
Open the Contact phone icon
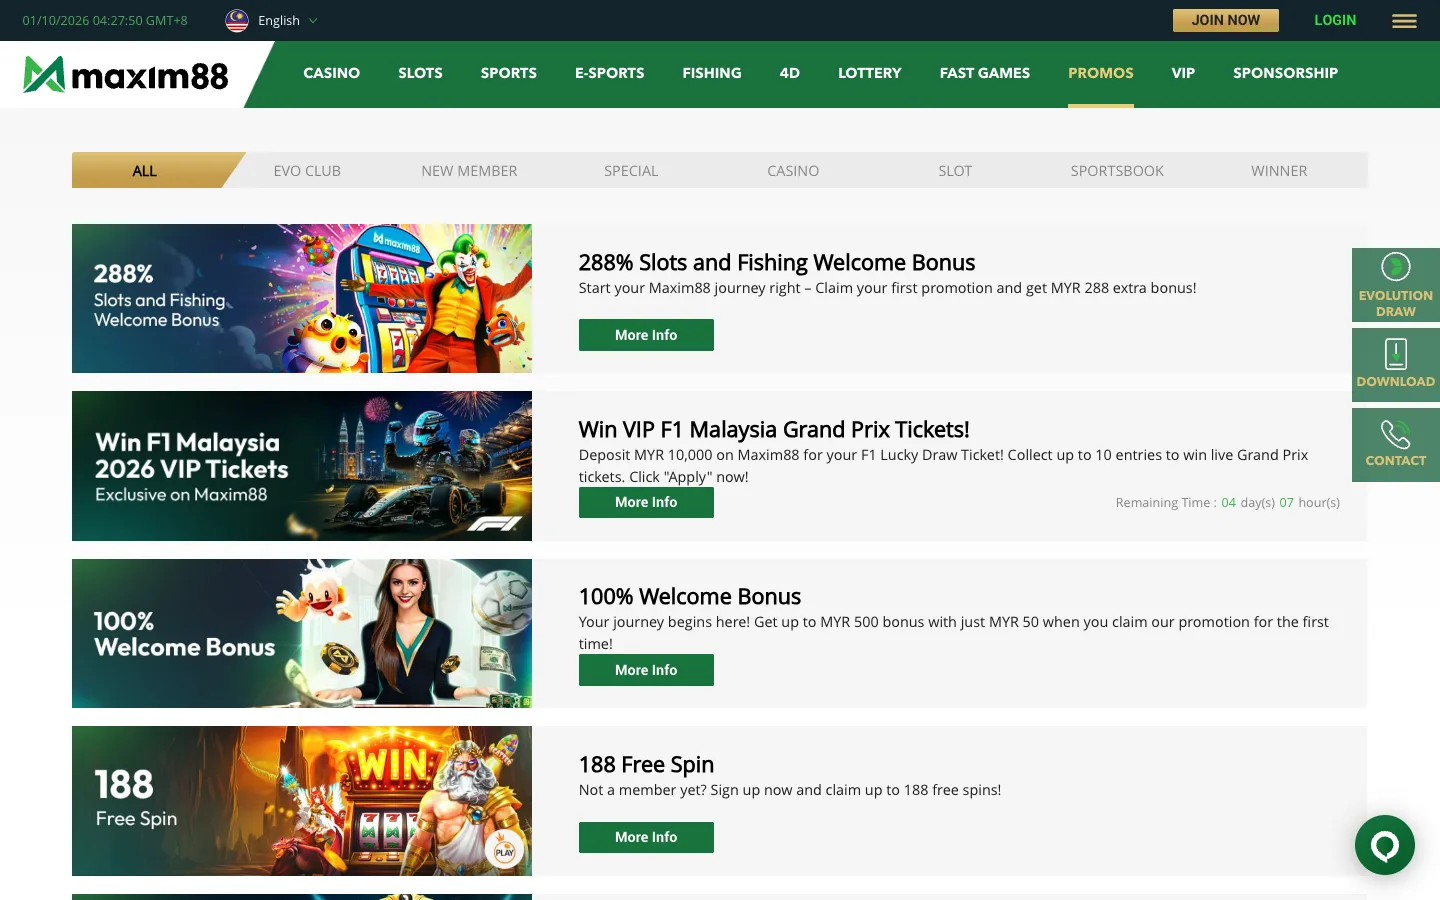click(1396, 445)
